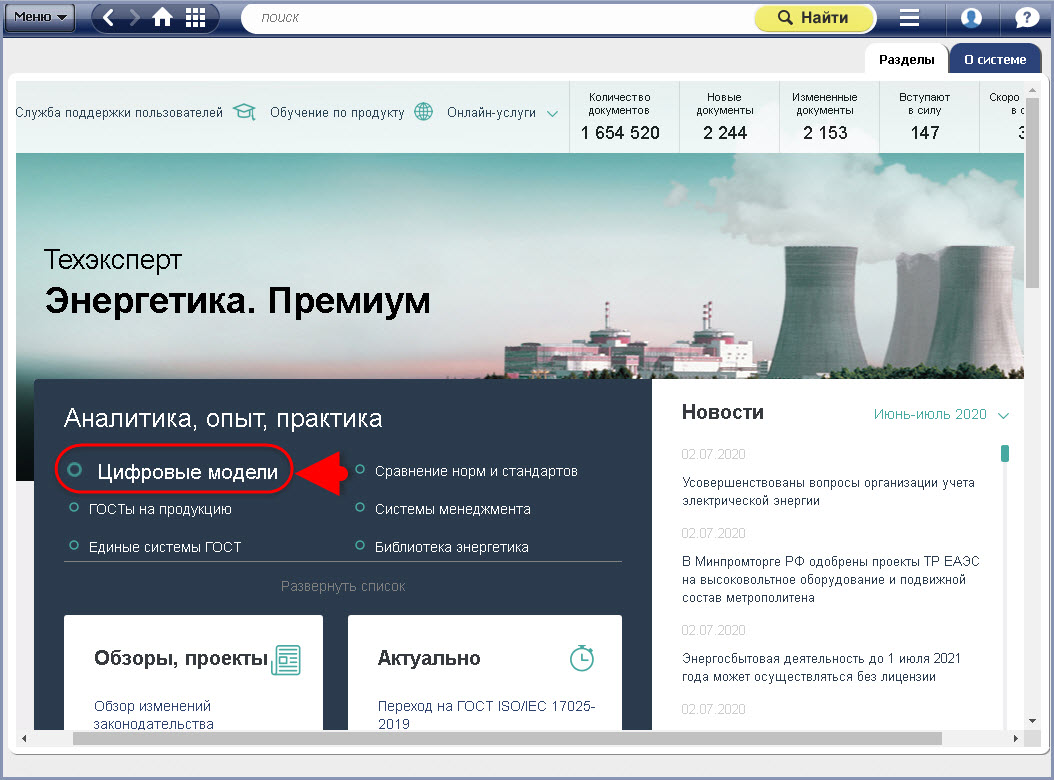Open the Цифровые модели section
Screen dimensions: 1054x780
coord(187,472)
